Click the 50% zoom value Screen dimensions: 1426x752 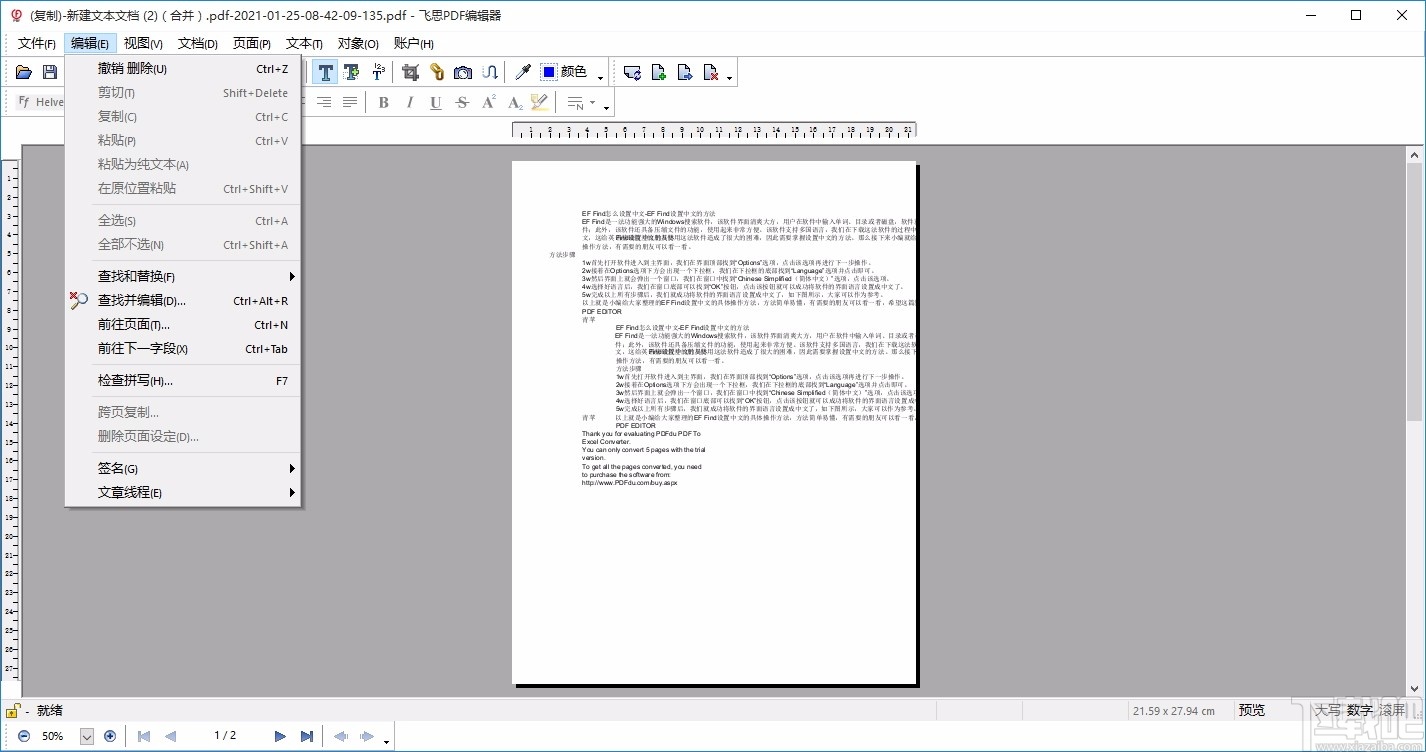pyautogui.click(x=53, y=736)
